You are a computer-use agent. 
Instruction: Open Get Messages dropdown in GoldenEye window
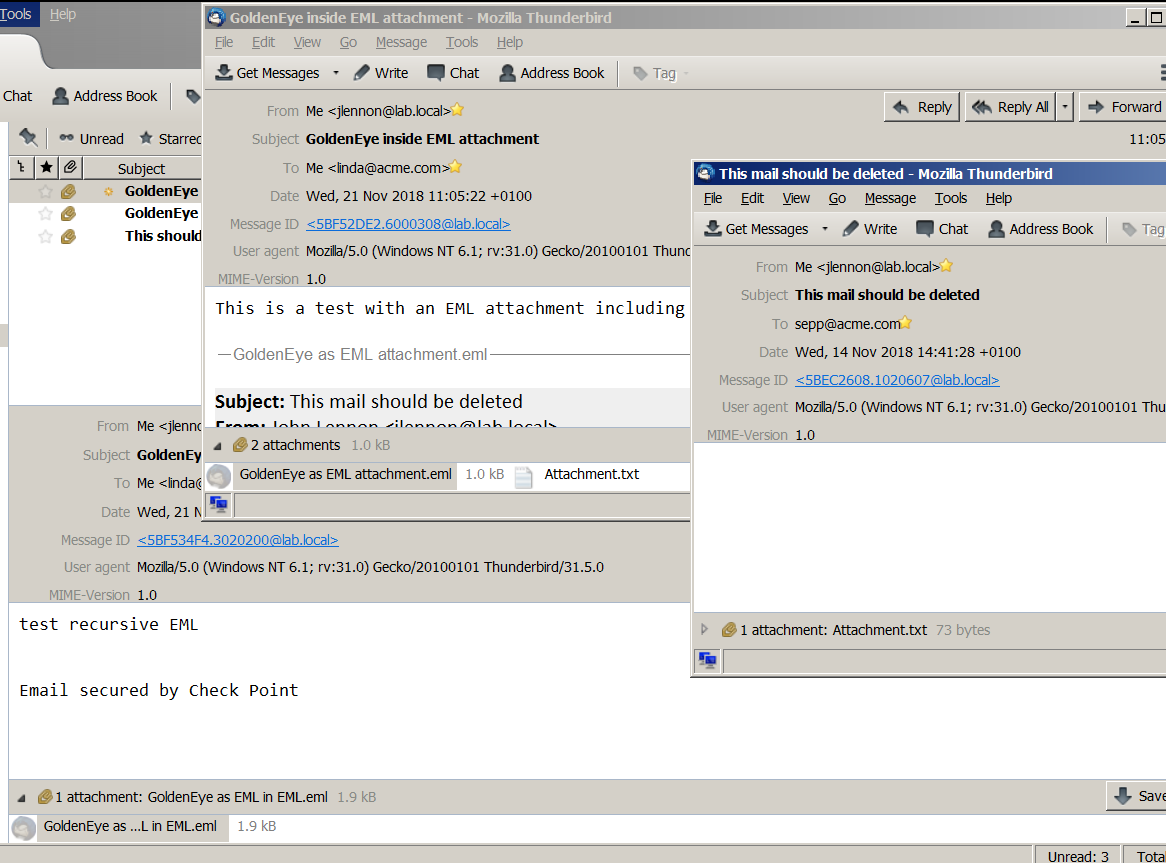[336, 73]
